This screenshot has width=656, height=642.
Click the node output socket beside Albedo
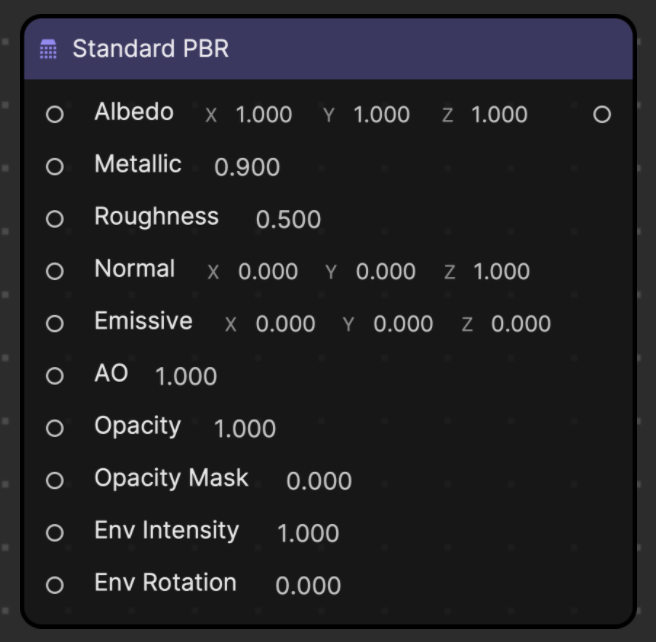602,114
